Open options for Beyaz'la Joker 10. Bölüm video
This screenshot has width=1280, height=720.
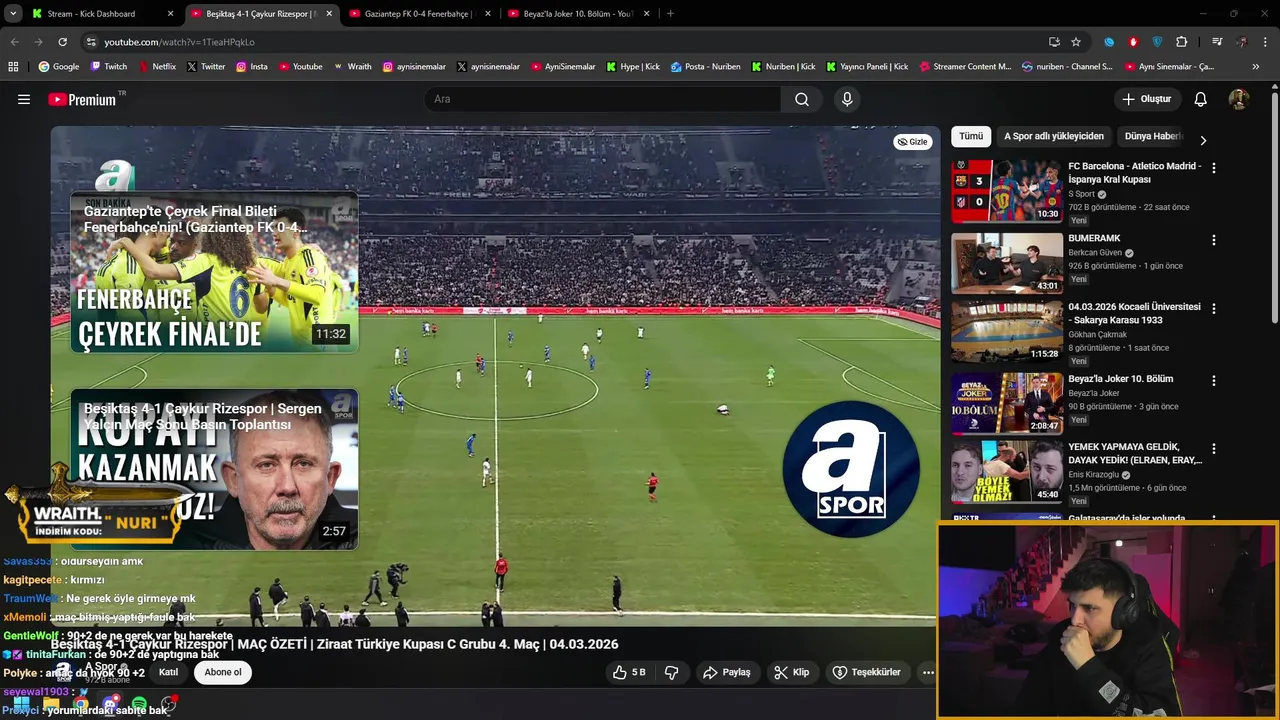point(1214,381)
